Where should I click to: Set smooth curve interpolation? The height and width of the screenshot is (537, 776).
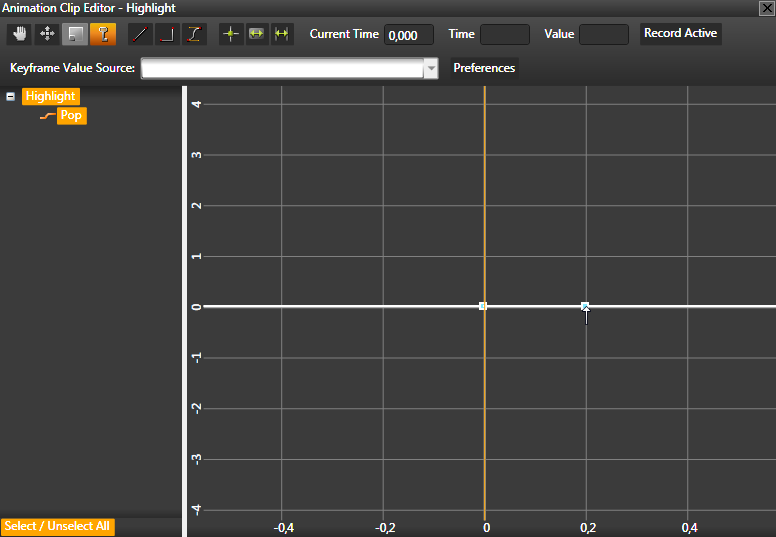point(194,34)
